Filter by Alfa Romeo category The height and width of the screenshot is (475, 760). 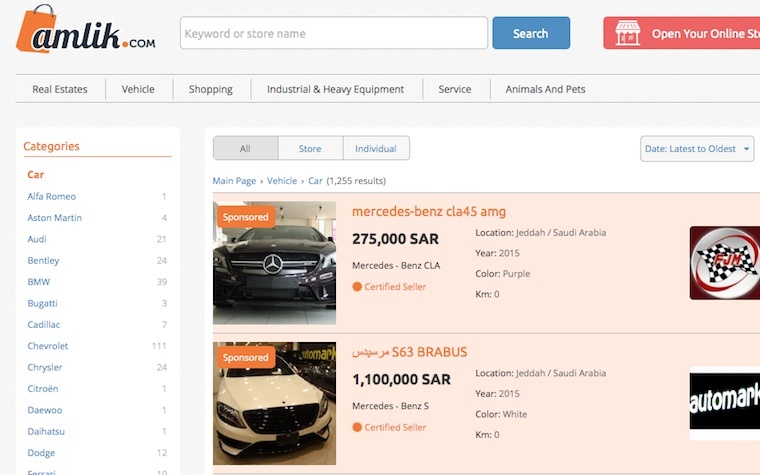[x=52, y=196]
